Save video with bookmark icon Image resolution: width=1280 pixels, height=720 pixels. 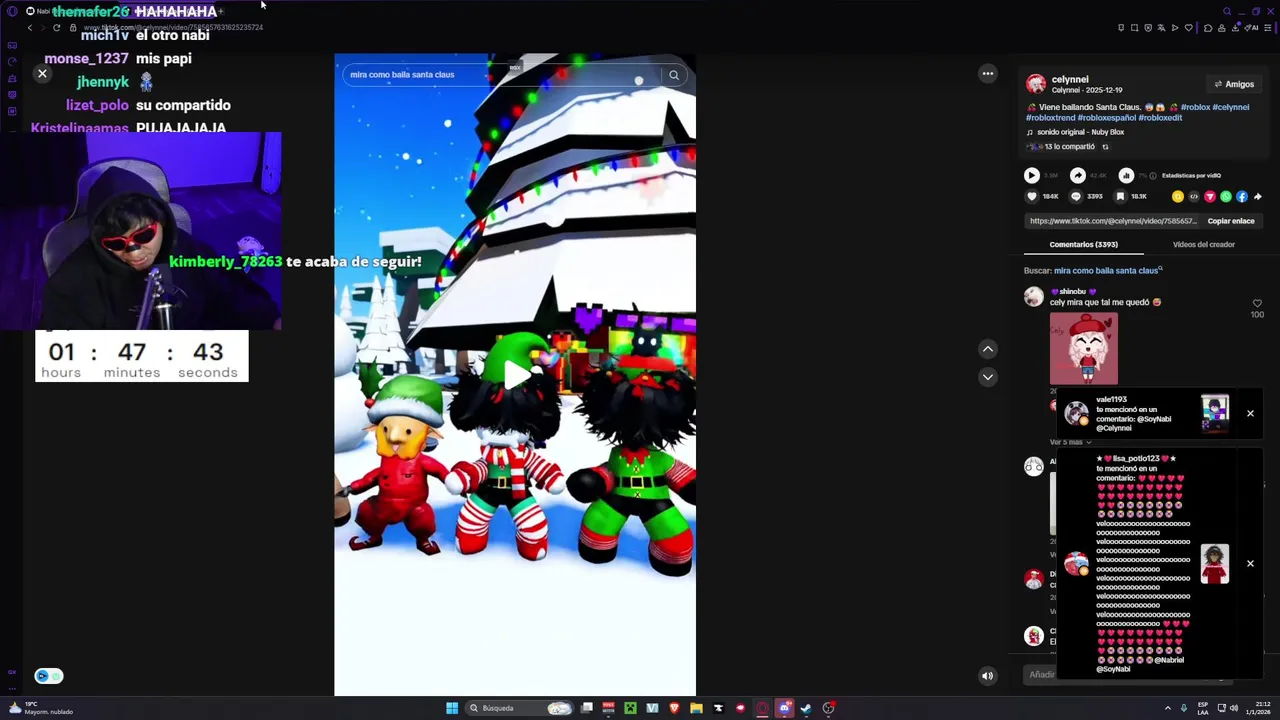1120,197
